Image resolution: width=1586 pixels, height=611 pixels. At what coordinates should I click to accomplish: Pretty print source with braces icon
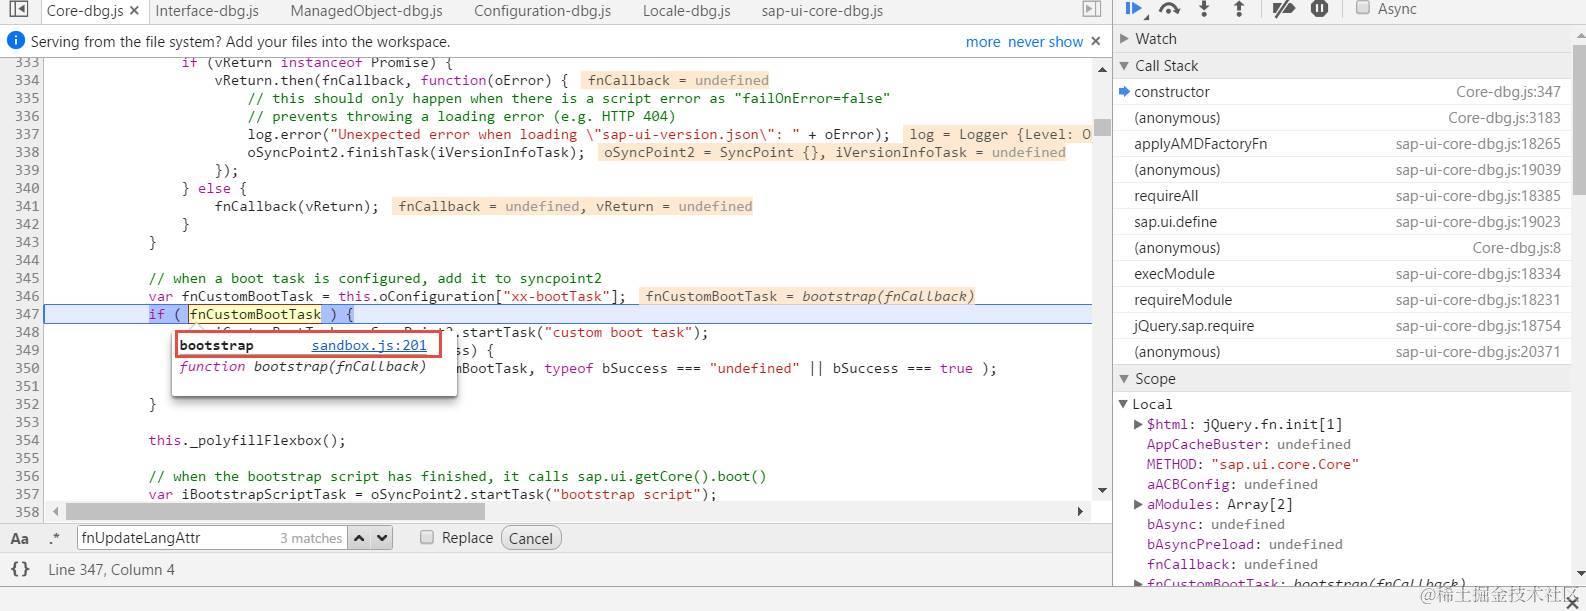tap(19, 569)
